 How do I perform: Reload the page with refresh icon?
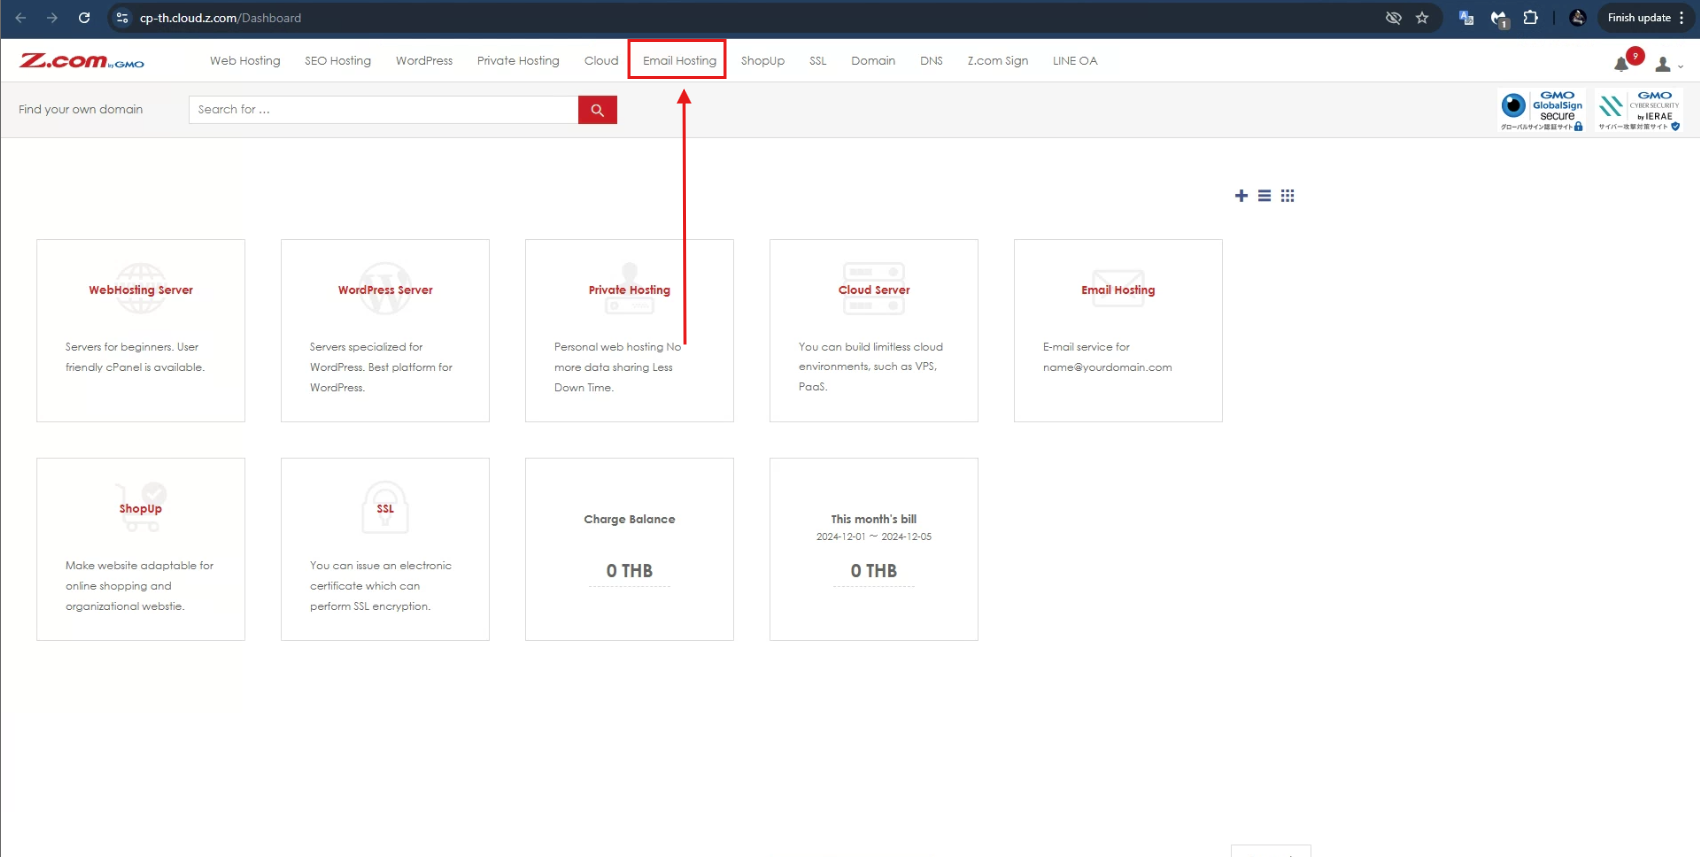(84, 18)
